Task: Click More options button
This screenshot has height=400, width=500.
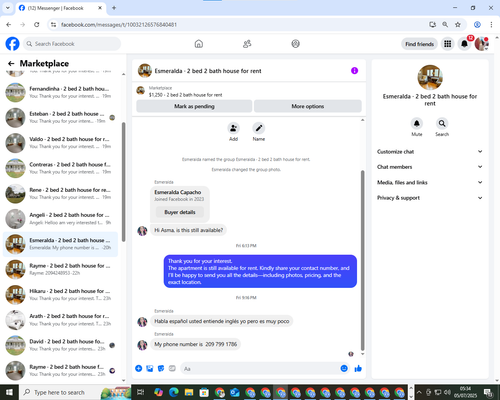Action: coord(308,106)
